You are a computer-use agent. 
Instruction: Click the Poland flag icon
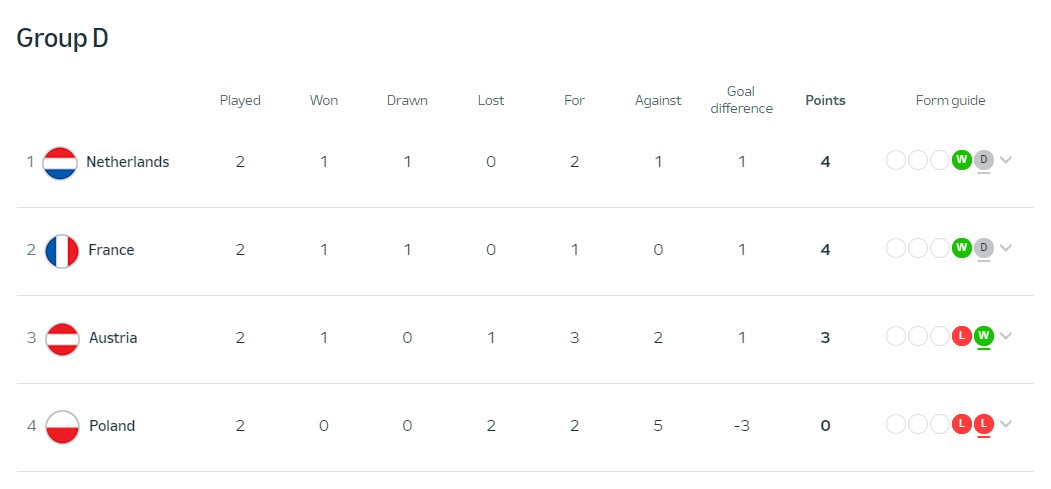point(62,427)
